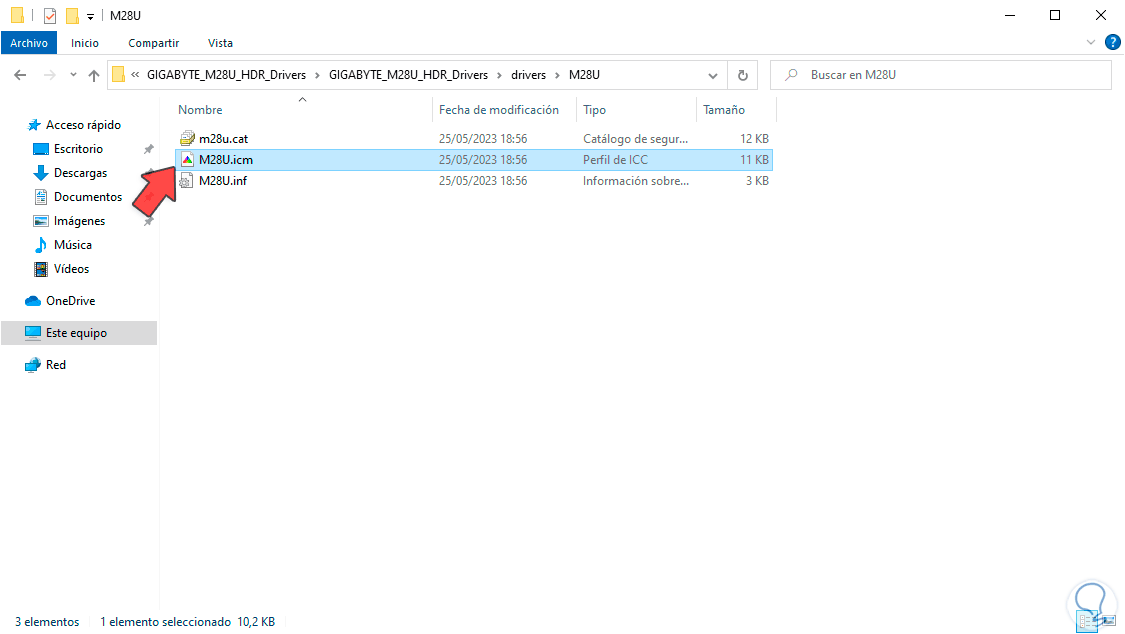Click the 25/05/2023 18:56 date of m28u.cat
Screen dimensions: 1125x634
click(483, 138)
